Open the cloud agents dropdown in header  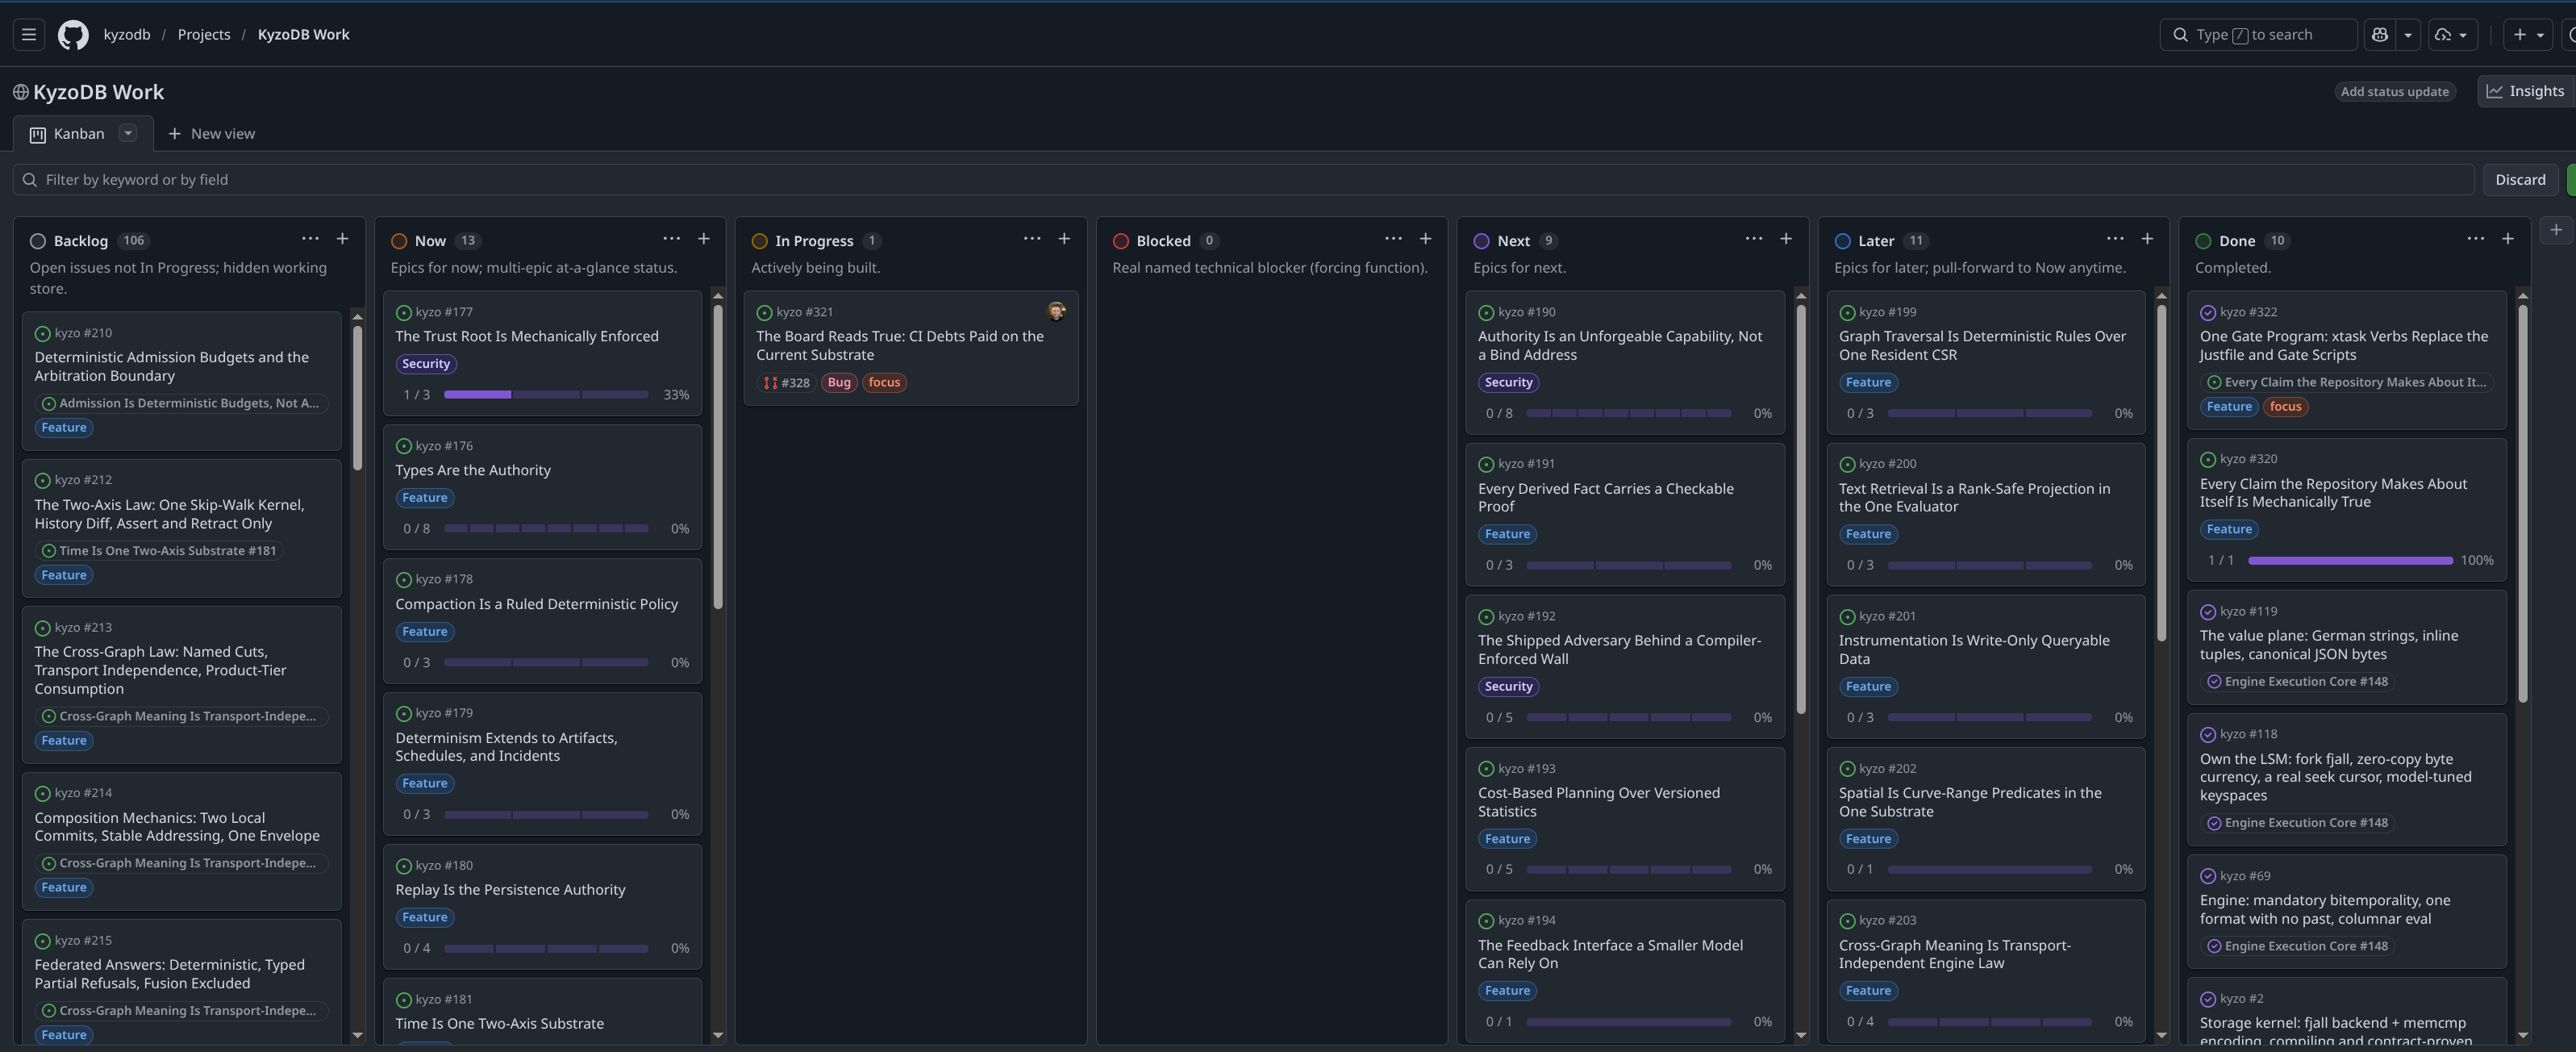pyautogui.click(x=2451, y=34)
